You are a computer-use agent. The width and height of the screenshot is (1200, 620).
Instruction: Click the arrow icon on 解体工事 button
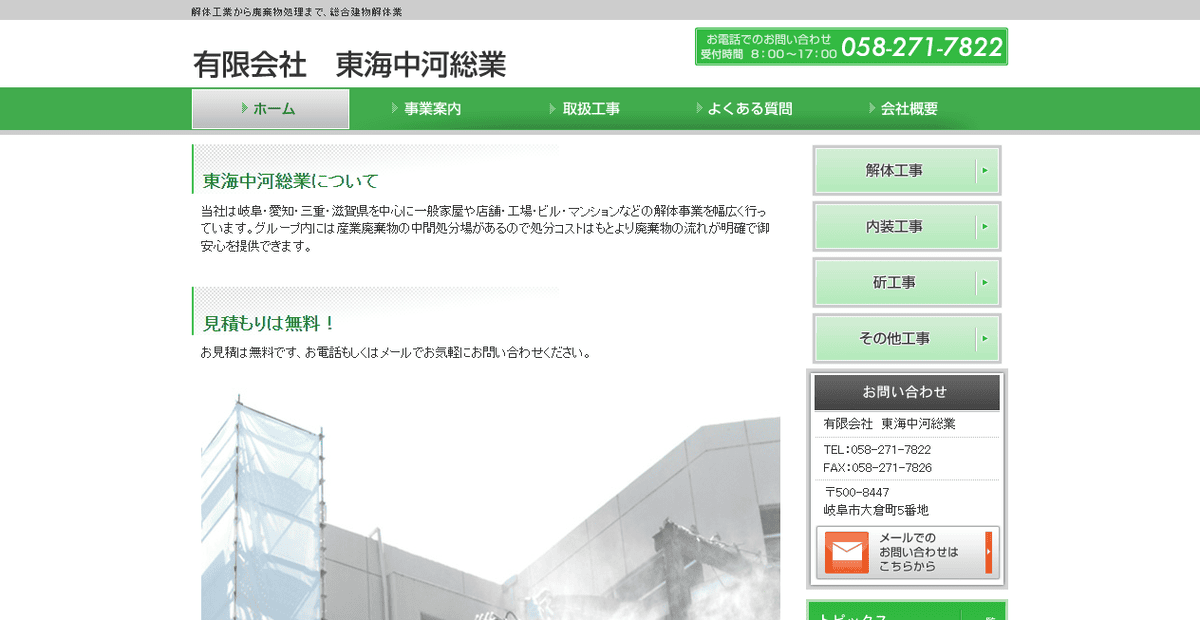tap(985, 170)
